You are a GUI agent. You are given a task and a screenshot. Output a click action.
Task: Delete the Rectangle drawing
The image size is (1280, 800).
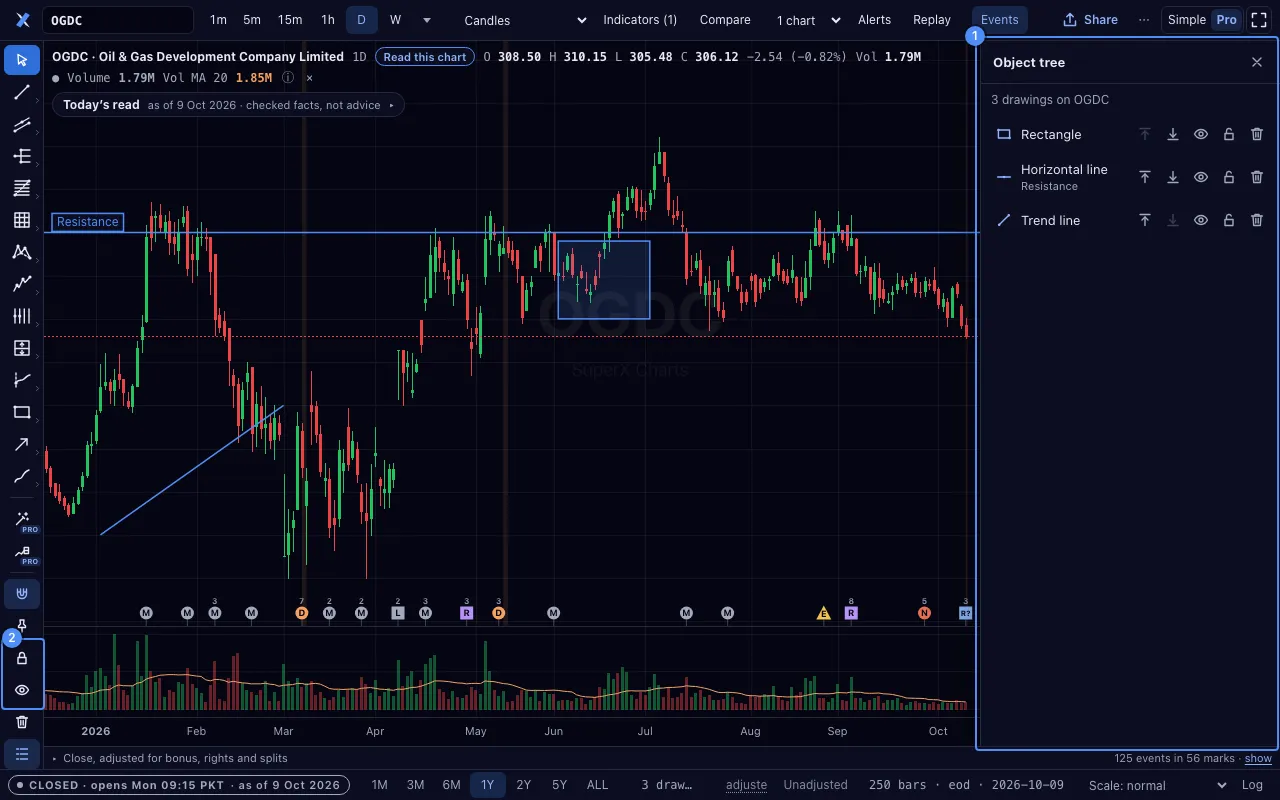pos(1257,134)
